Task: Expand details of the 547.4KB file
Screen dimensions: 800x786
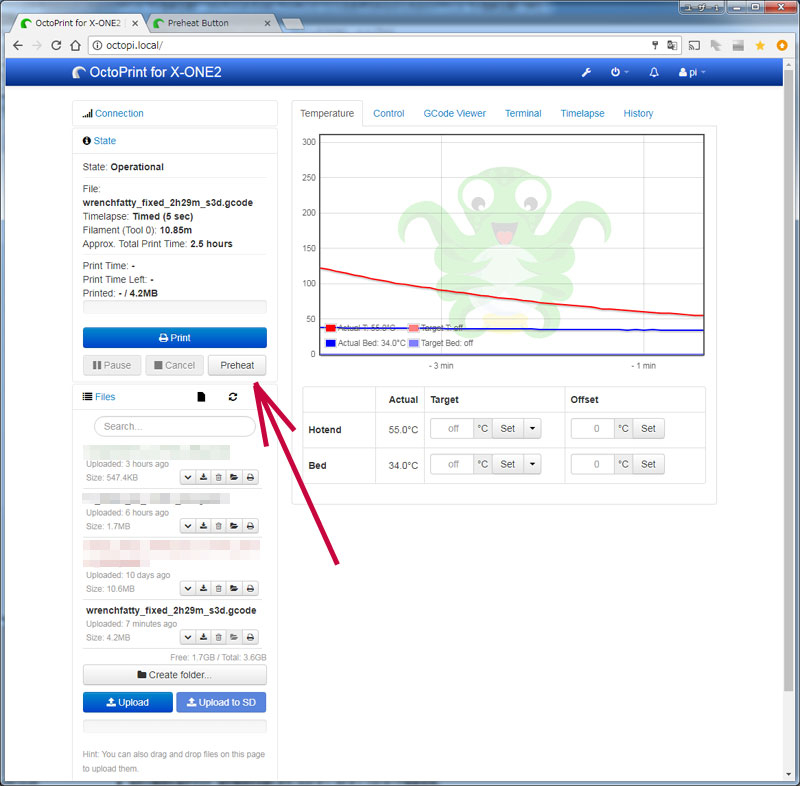Action: [188, 477]
